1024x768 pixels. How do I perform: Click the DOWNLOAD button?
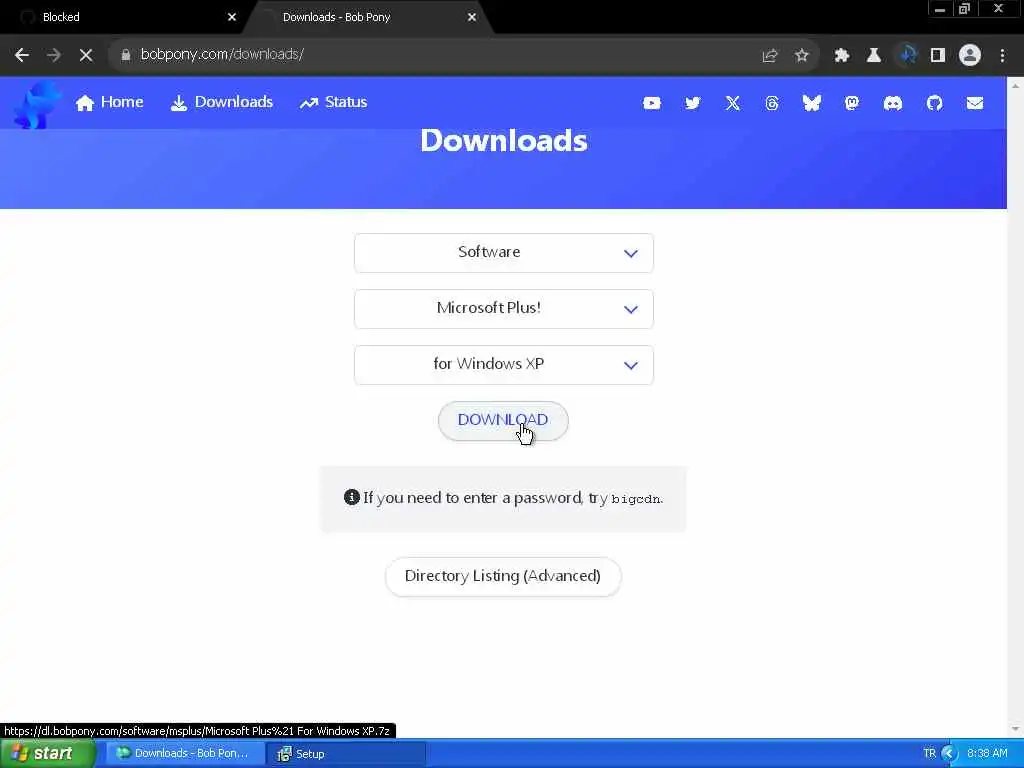[x=503, y=421]
